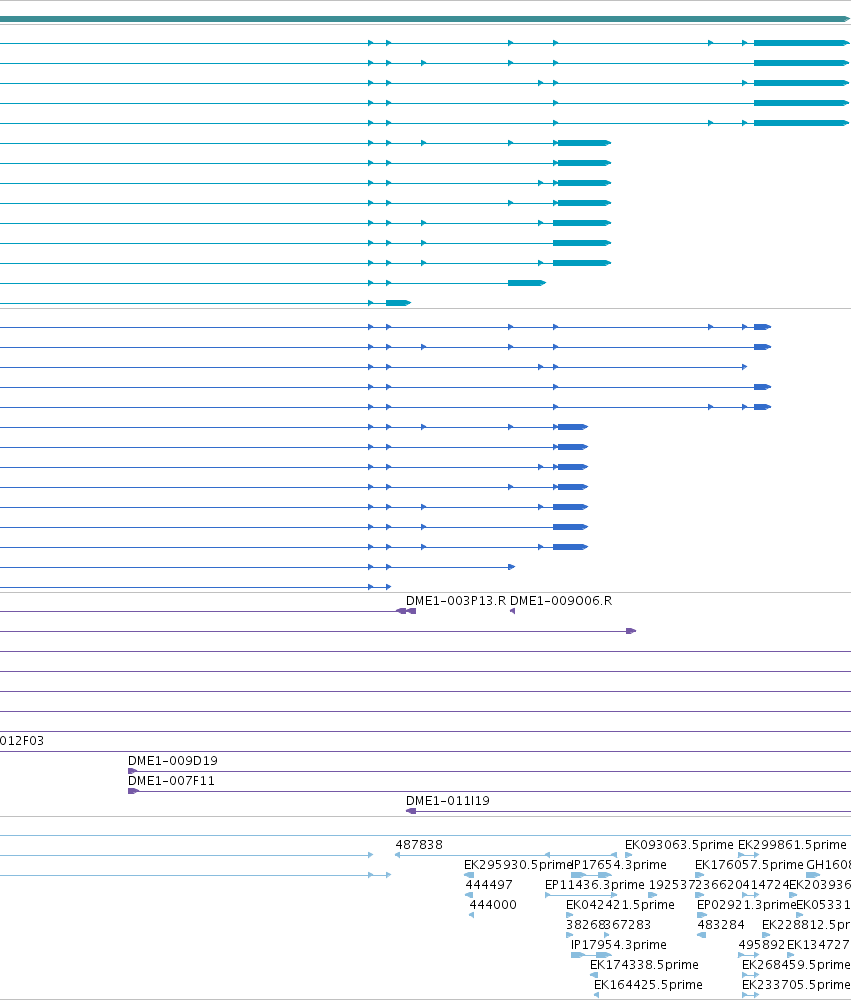
Task: Click the shortest teal transcript's final exon block
Action: click(x=398, y=303)
